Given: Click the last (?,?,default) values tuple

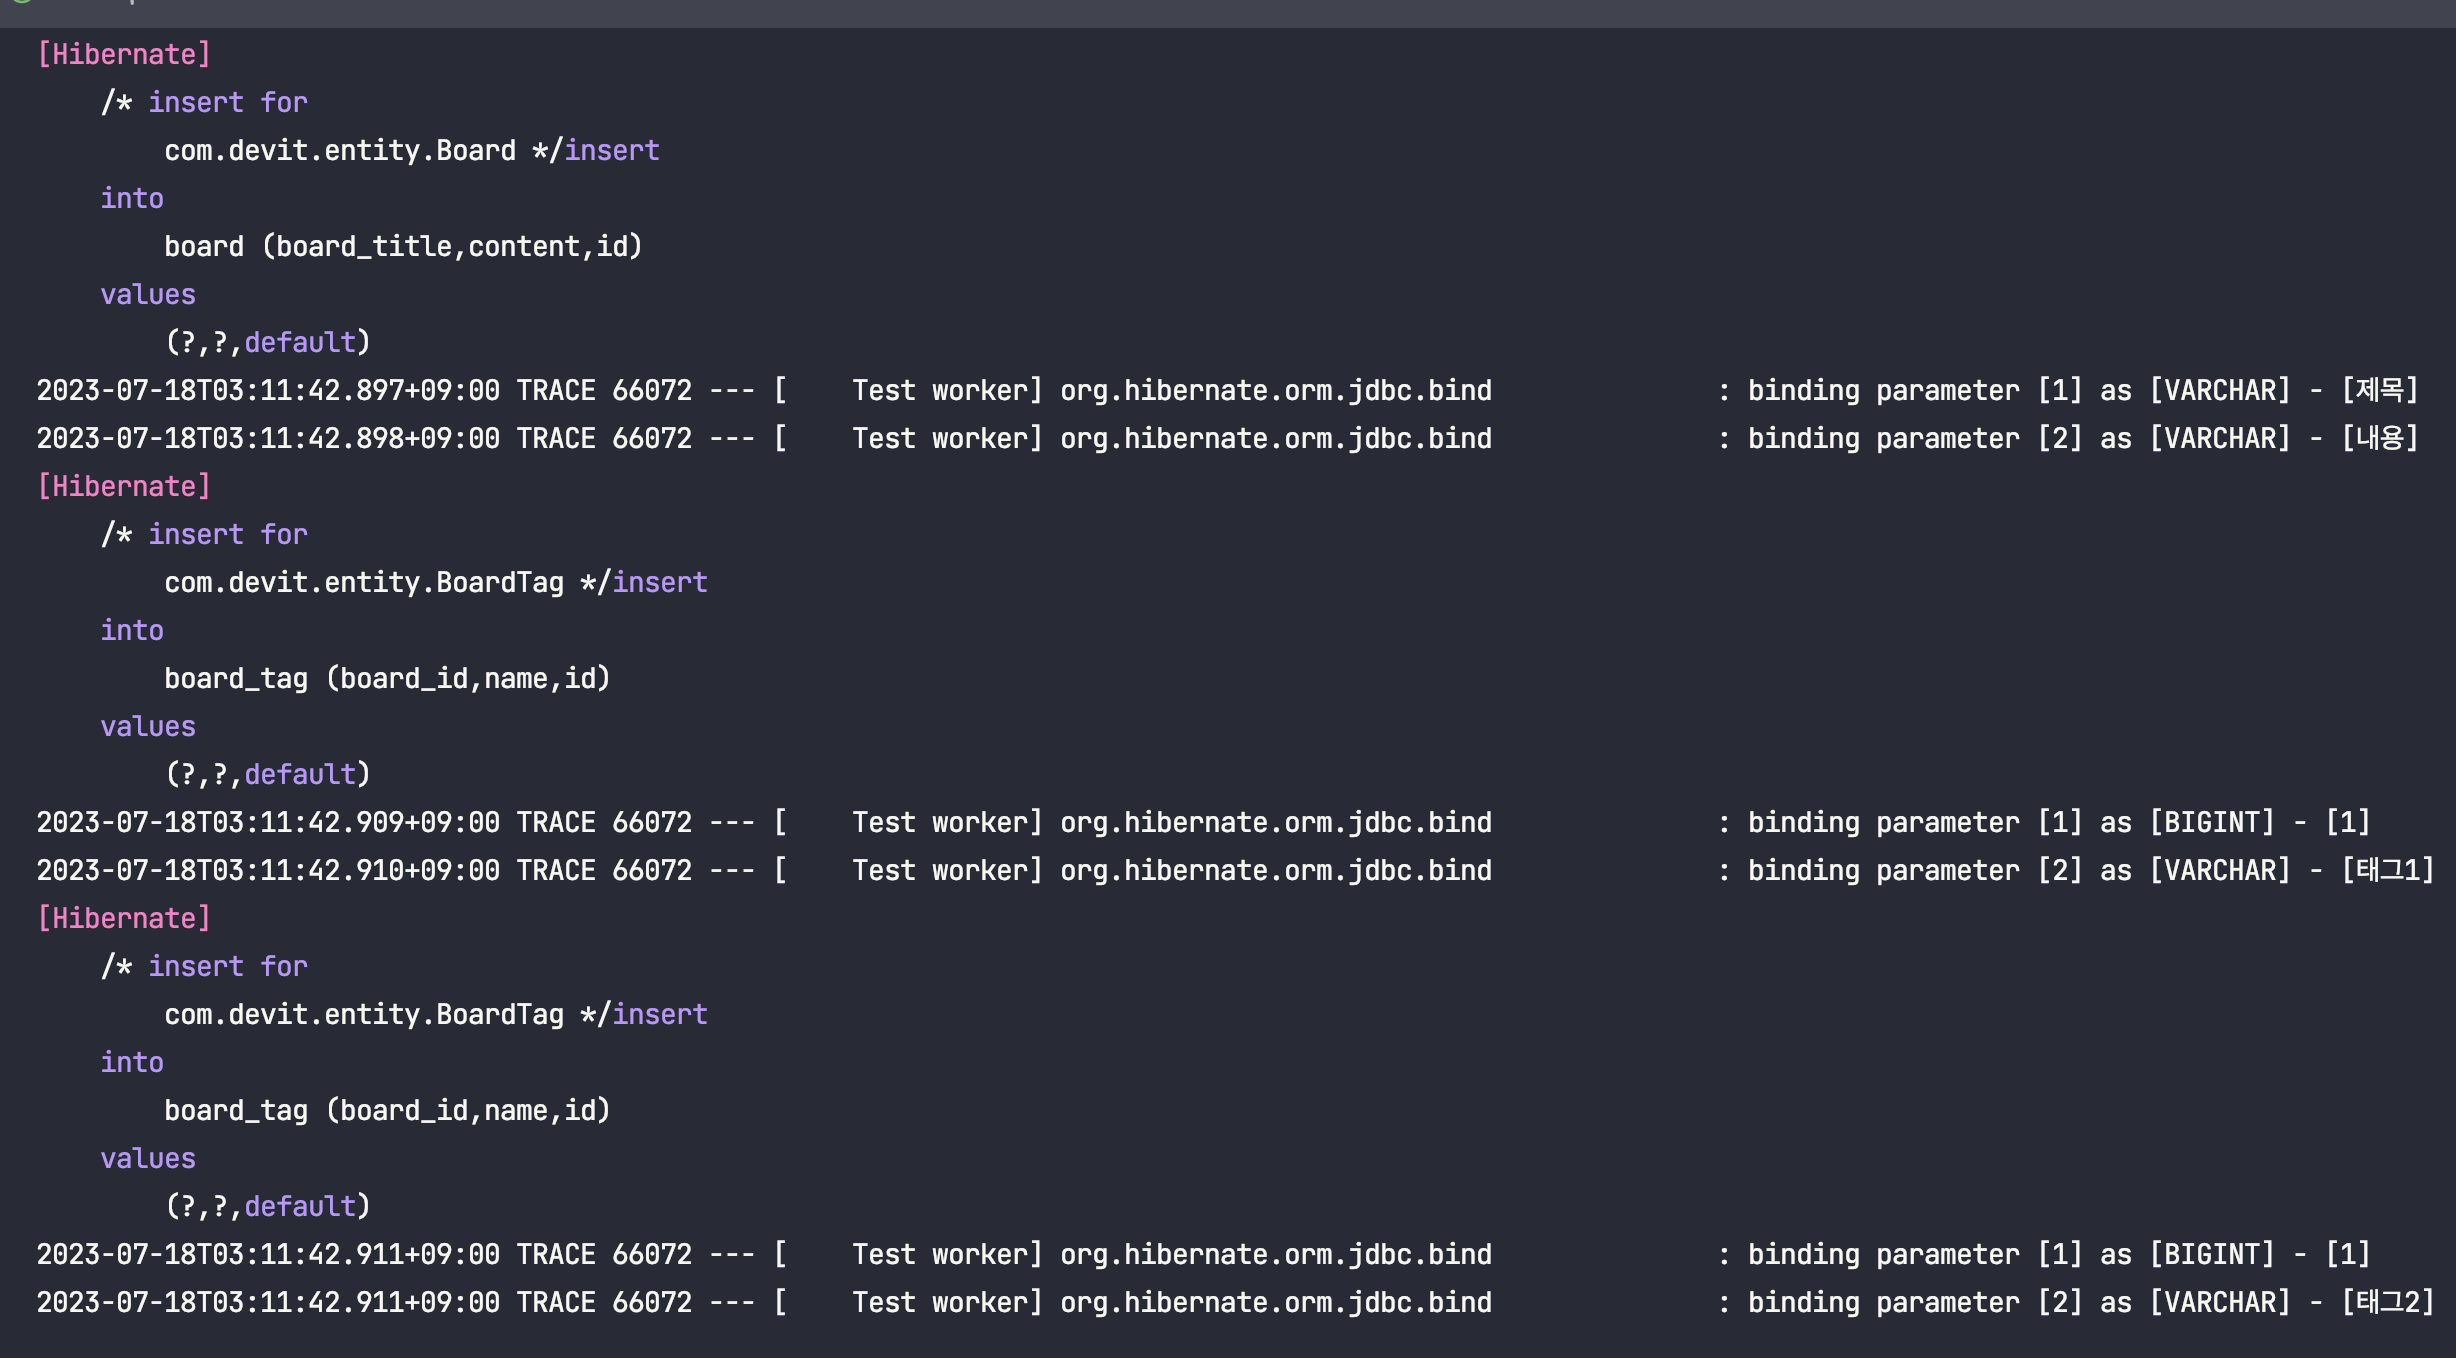Looking at the screenshot, I should 268,1206.
